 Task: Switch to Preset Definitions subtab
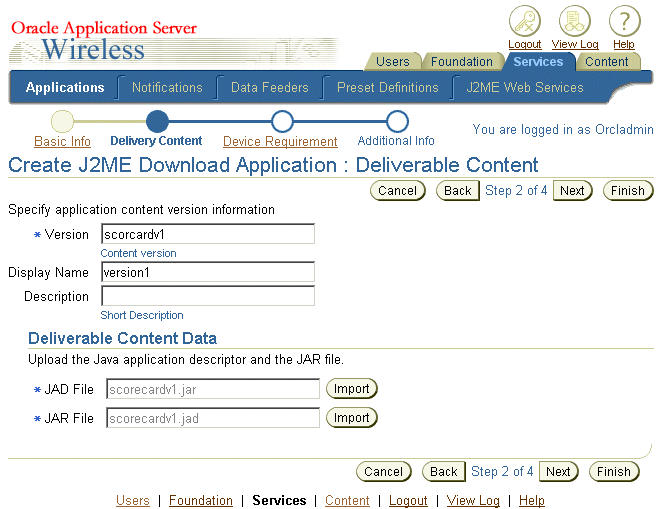(x=387, y=88)
